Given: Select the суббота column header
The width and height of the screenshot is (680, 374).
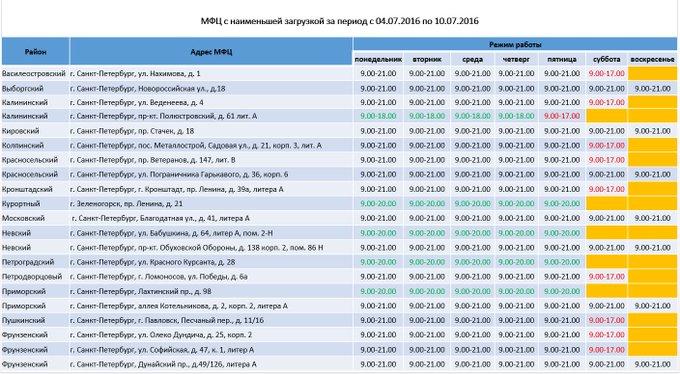Looking at the screenshot, I should (607, 59).
